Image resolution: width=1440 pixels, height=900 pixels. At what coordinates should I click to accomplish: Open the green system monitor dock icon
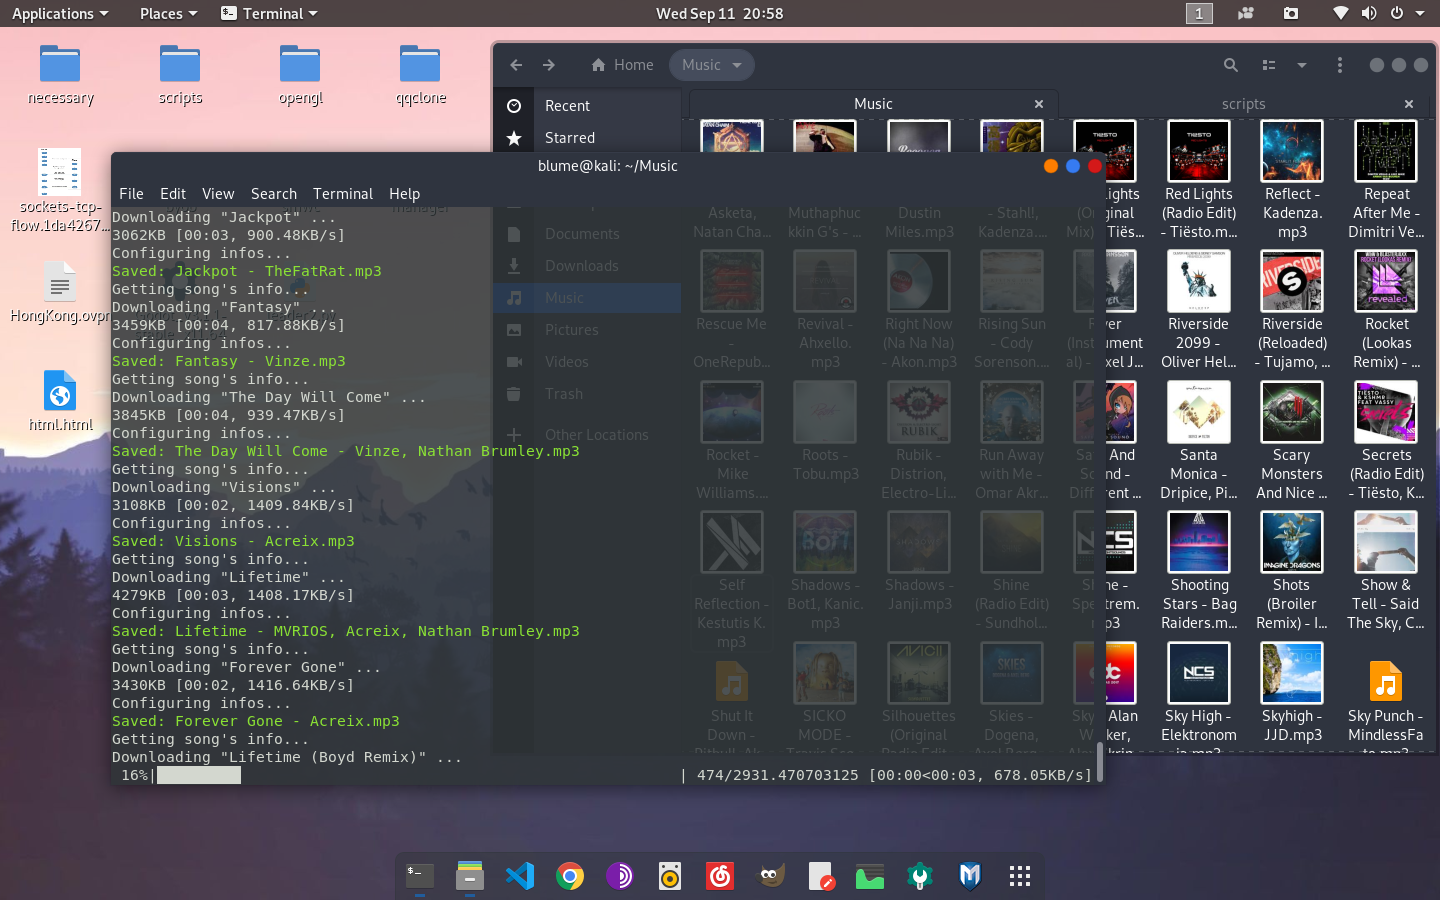[870, 877]
